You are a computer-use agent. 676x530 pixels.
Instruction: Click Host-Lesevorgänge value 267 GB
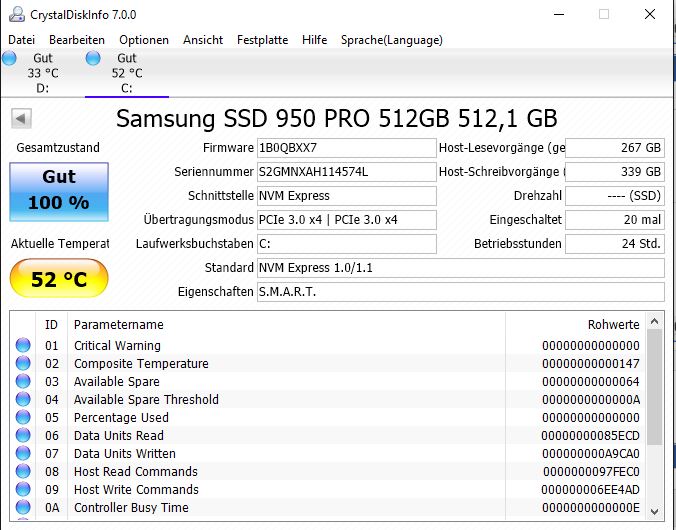615,148
